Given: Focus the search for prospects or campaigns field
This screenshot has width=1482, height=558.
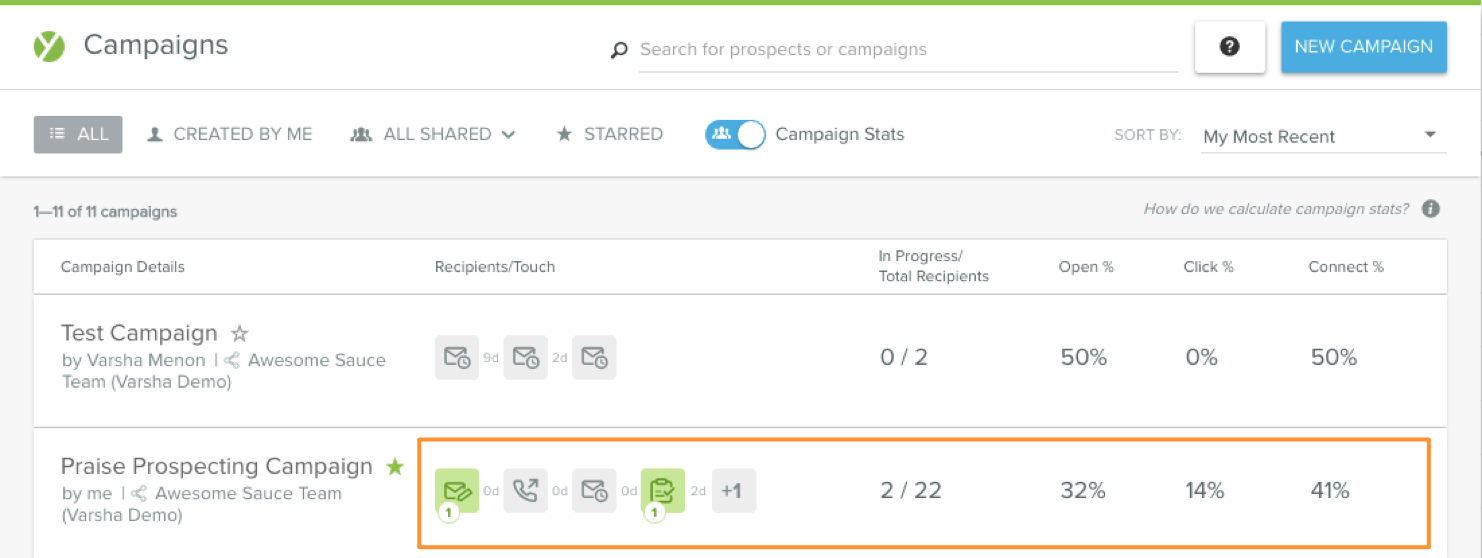Looking at the screenshot, I should 908,50.
